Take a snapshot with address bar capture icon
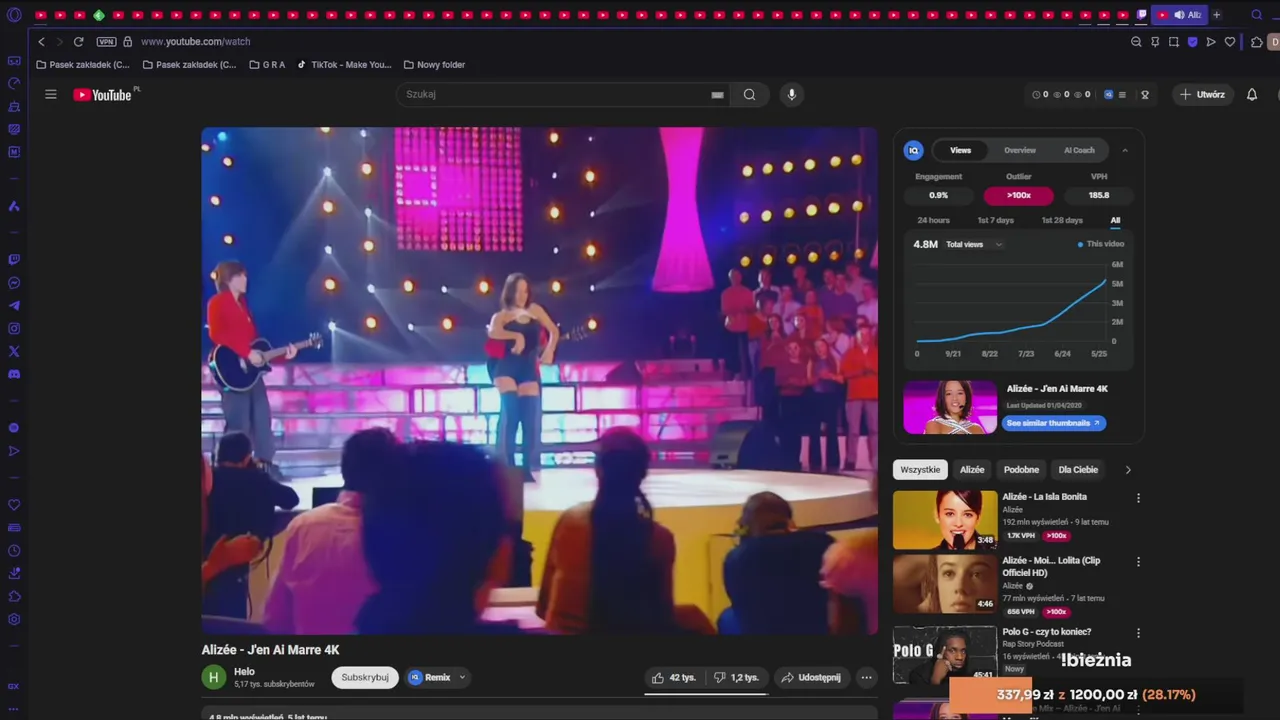The height and width of the screenshot is (720, 1280). [x=1174, y=42]
